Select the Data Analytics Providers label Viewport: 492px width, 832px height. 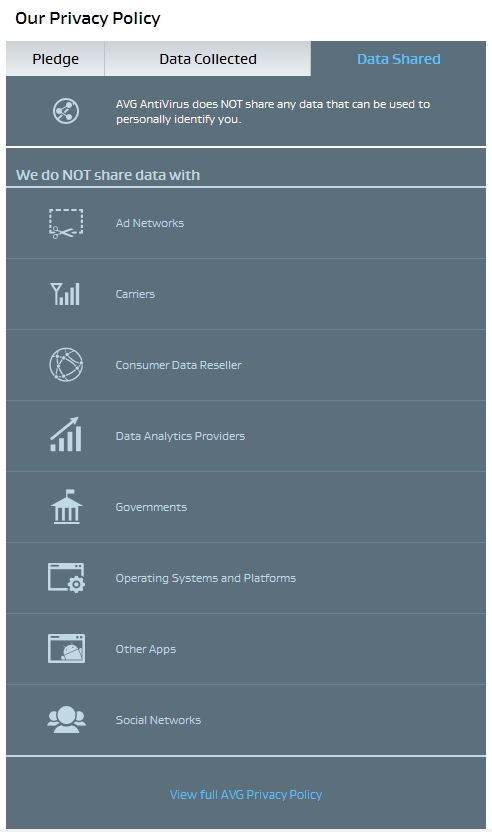pyautogui.click(x=180, y=436)
